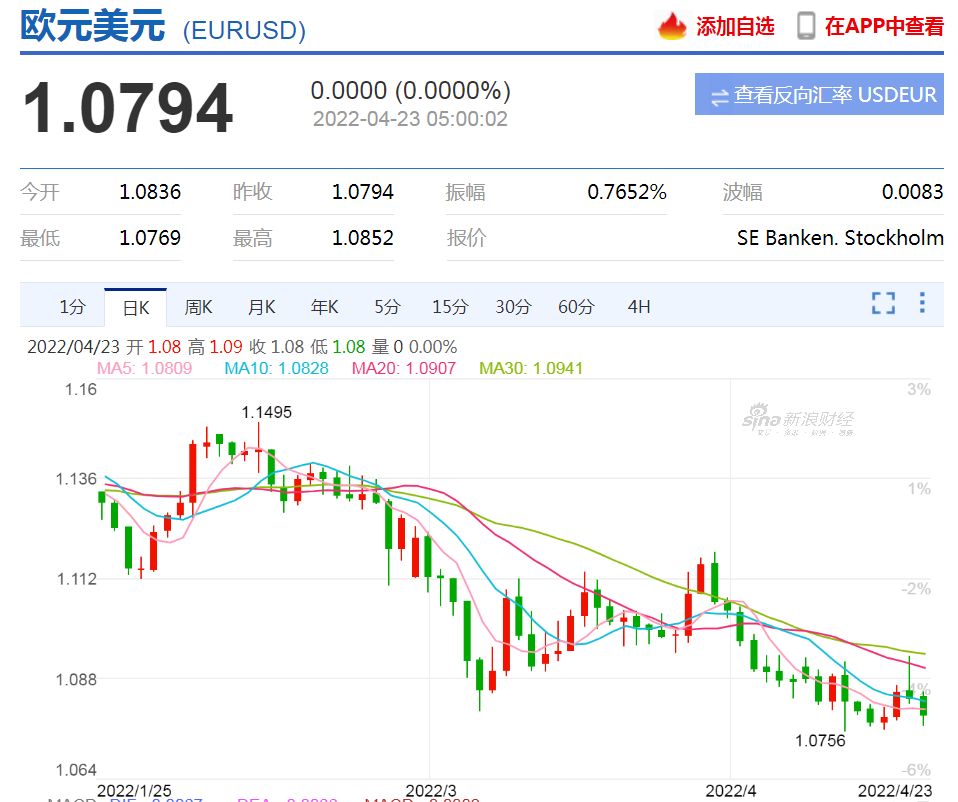Choose the 30分 interval tab
This screenshot has height=802, width=958.
pyautogui.click(x=513, y=307)
